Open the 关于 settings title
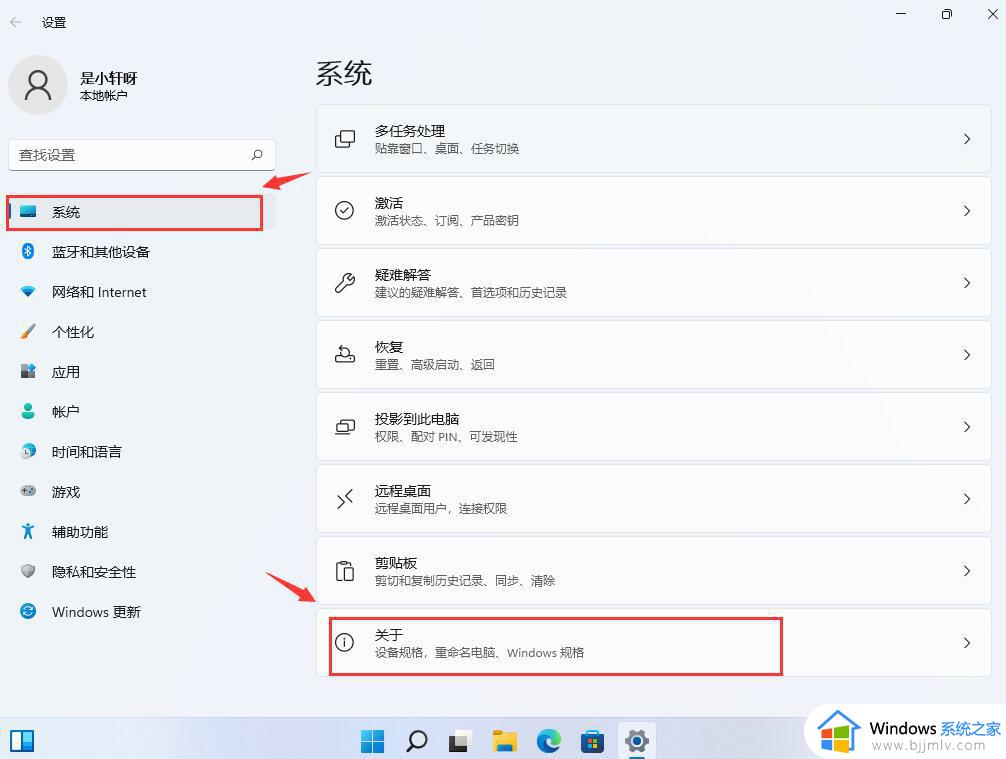 389,635
